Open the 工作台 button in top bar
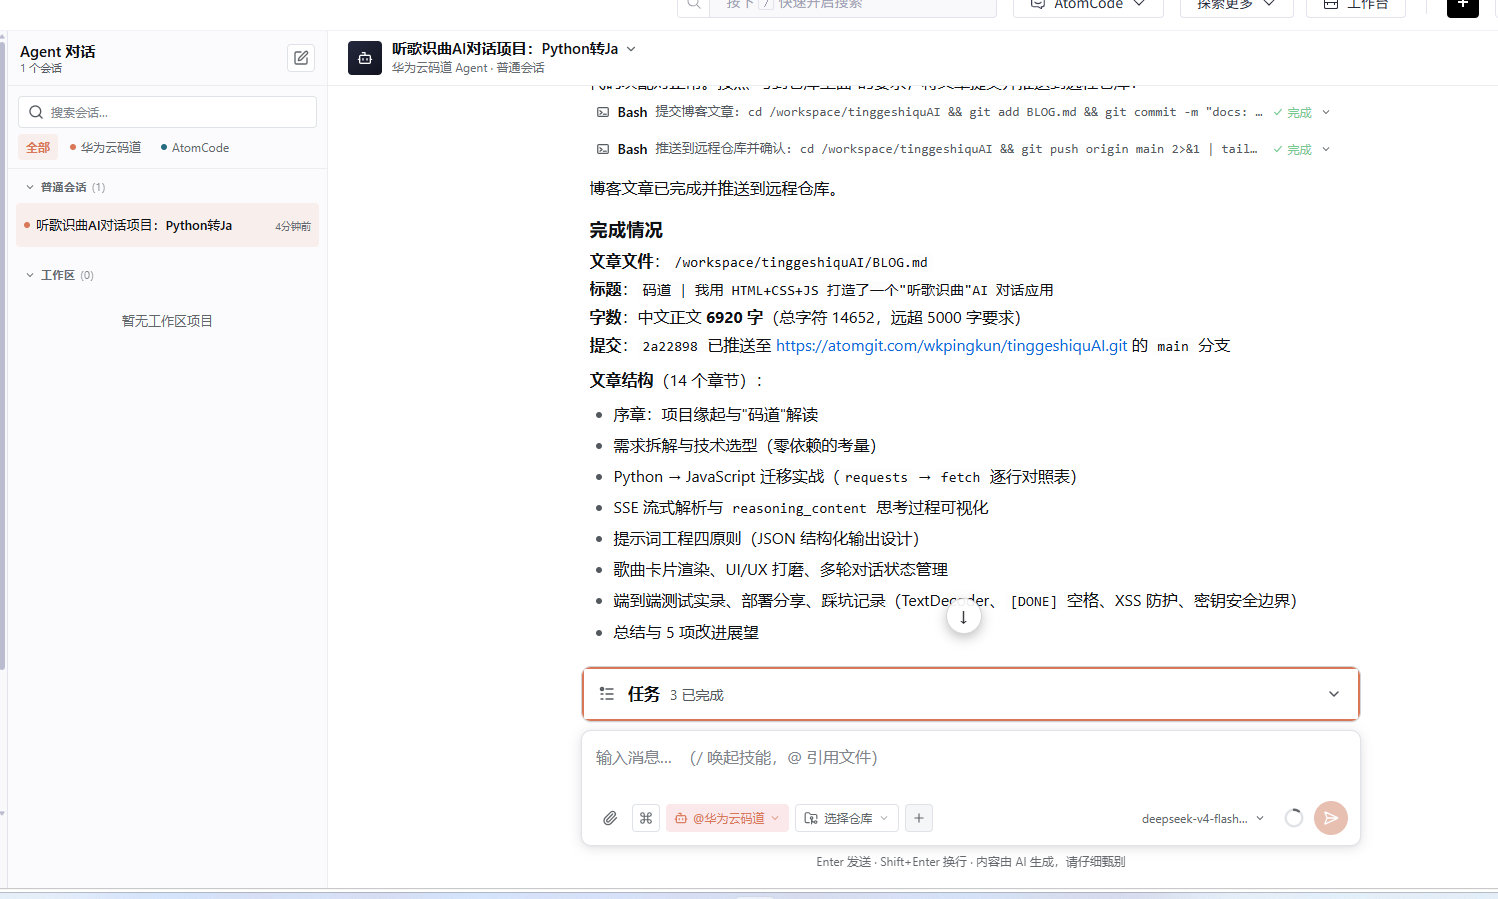 1356,5
